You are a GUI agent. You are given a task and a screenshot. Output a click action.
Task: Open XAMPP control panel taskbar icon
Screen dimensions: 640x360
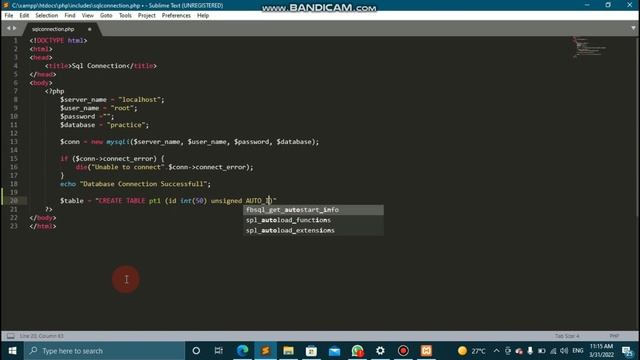click(x=426, y=351)
